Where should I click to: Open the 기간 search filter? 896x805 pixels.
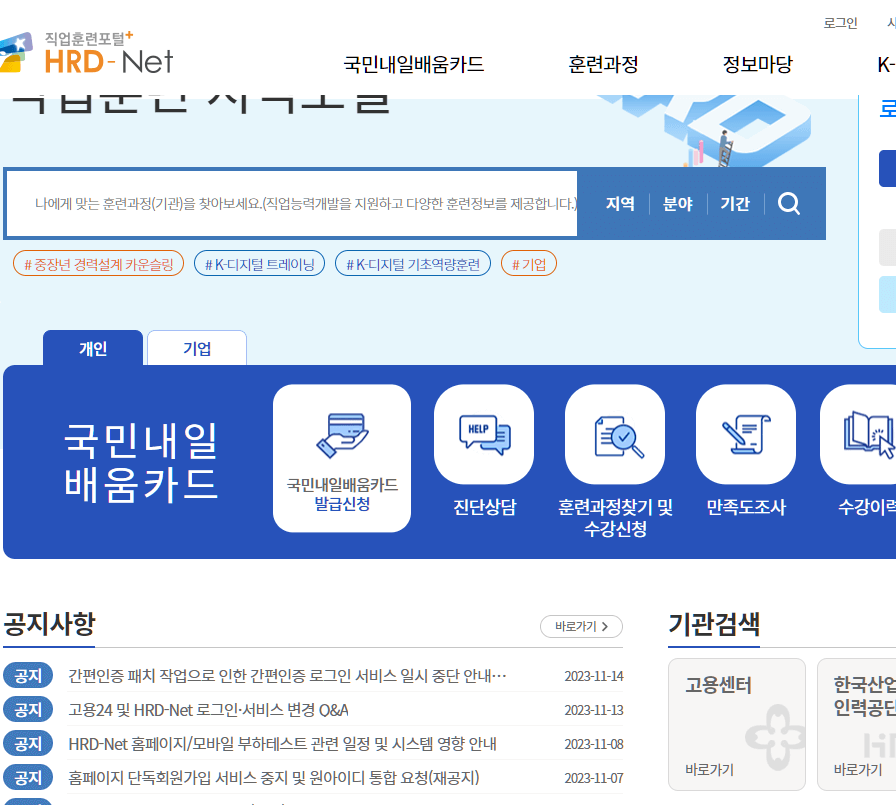(x=735, y=203)
